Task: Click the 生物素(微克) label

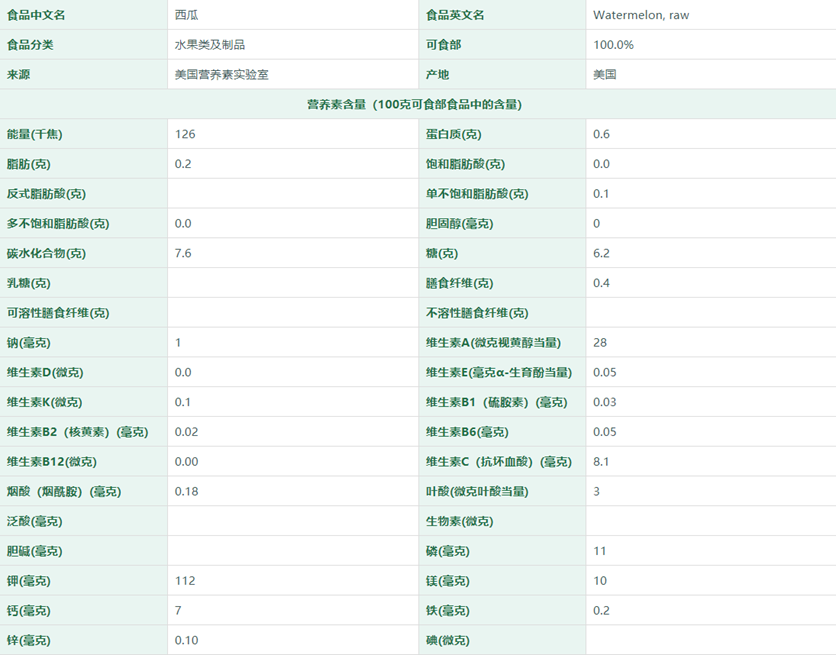Action: click(x=459, y=521)
